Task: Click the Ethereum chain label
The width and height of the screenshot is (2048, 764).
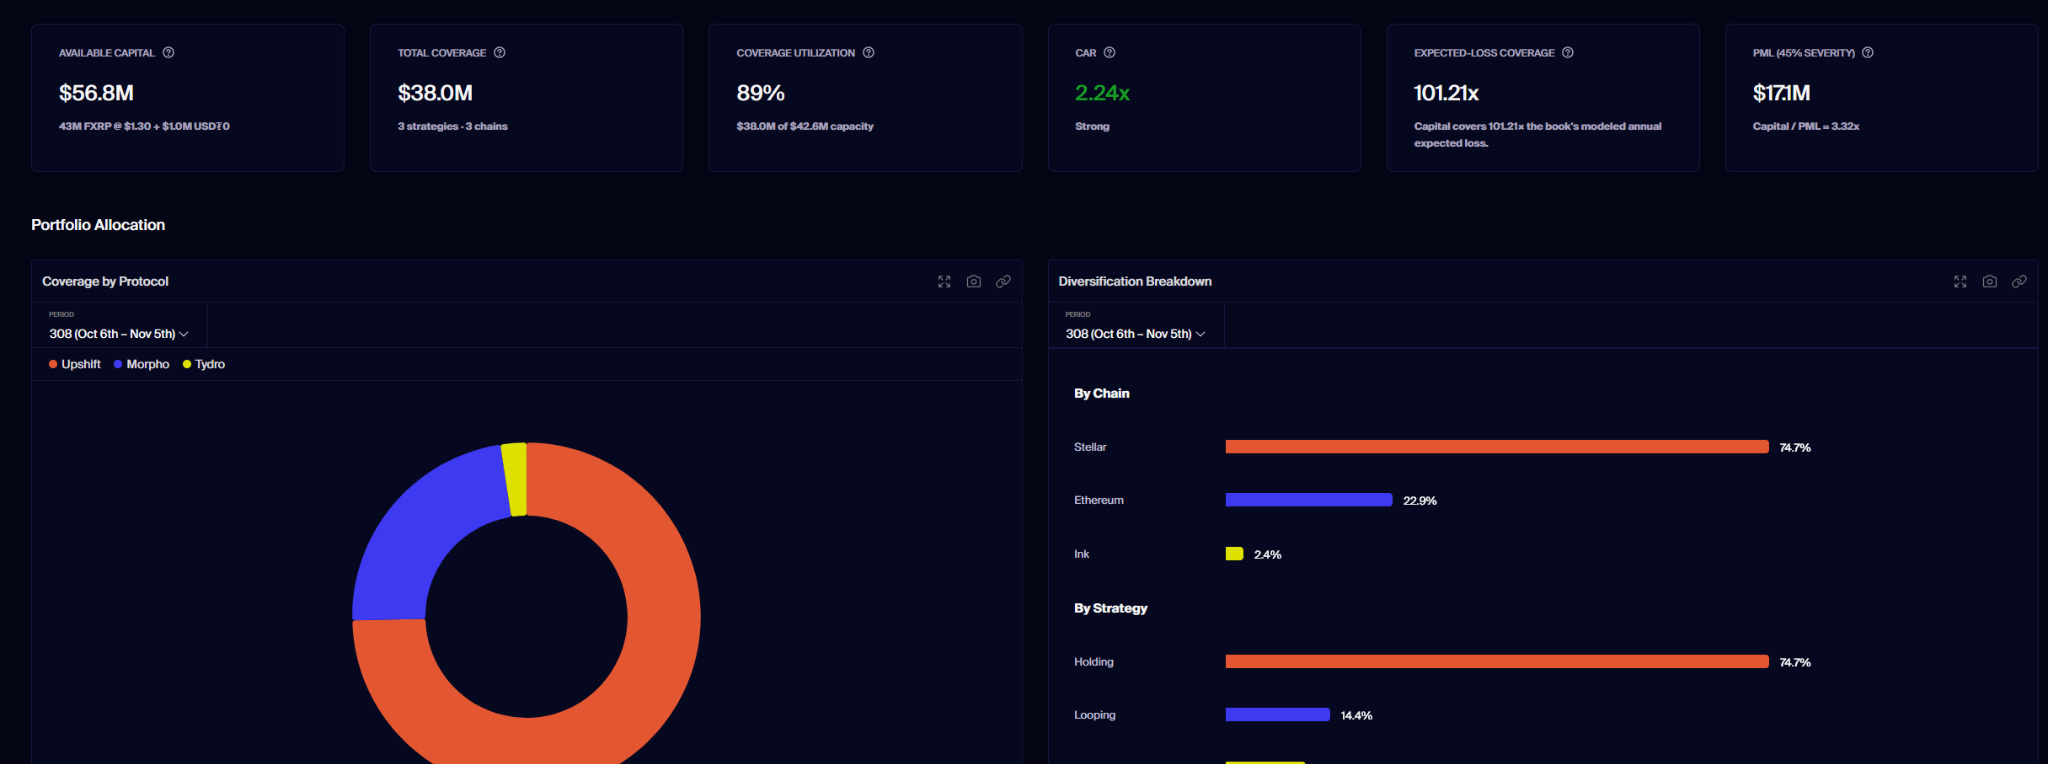Action: point(1099,500)
